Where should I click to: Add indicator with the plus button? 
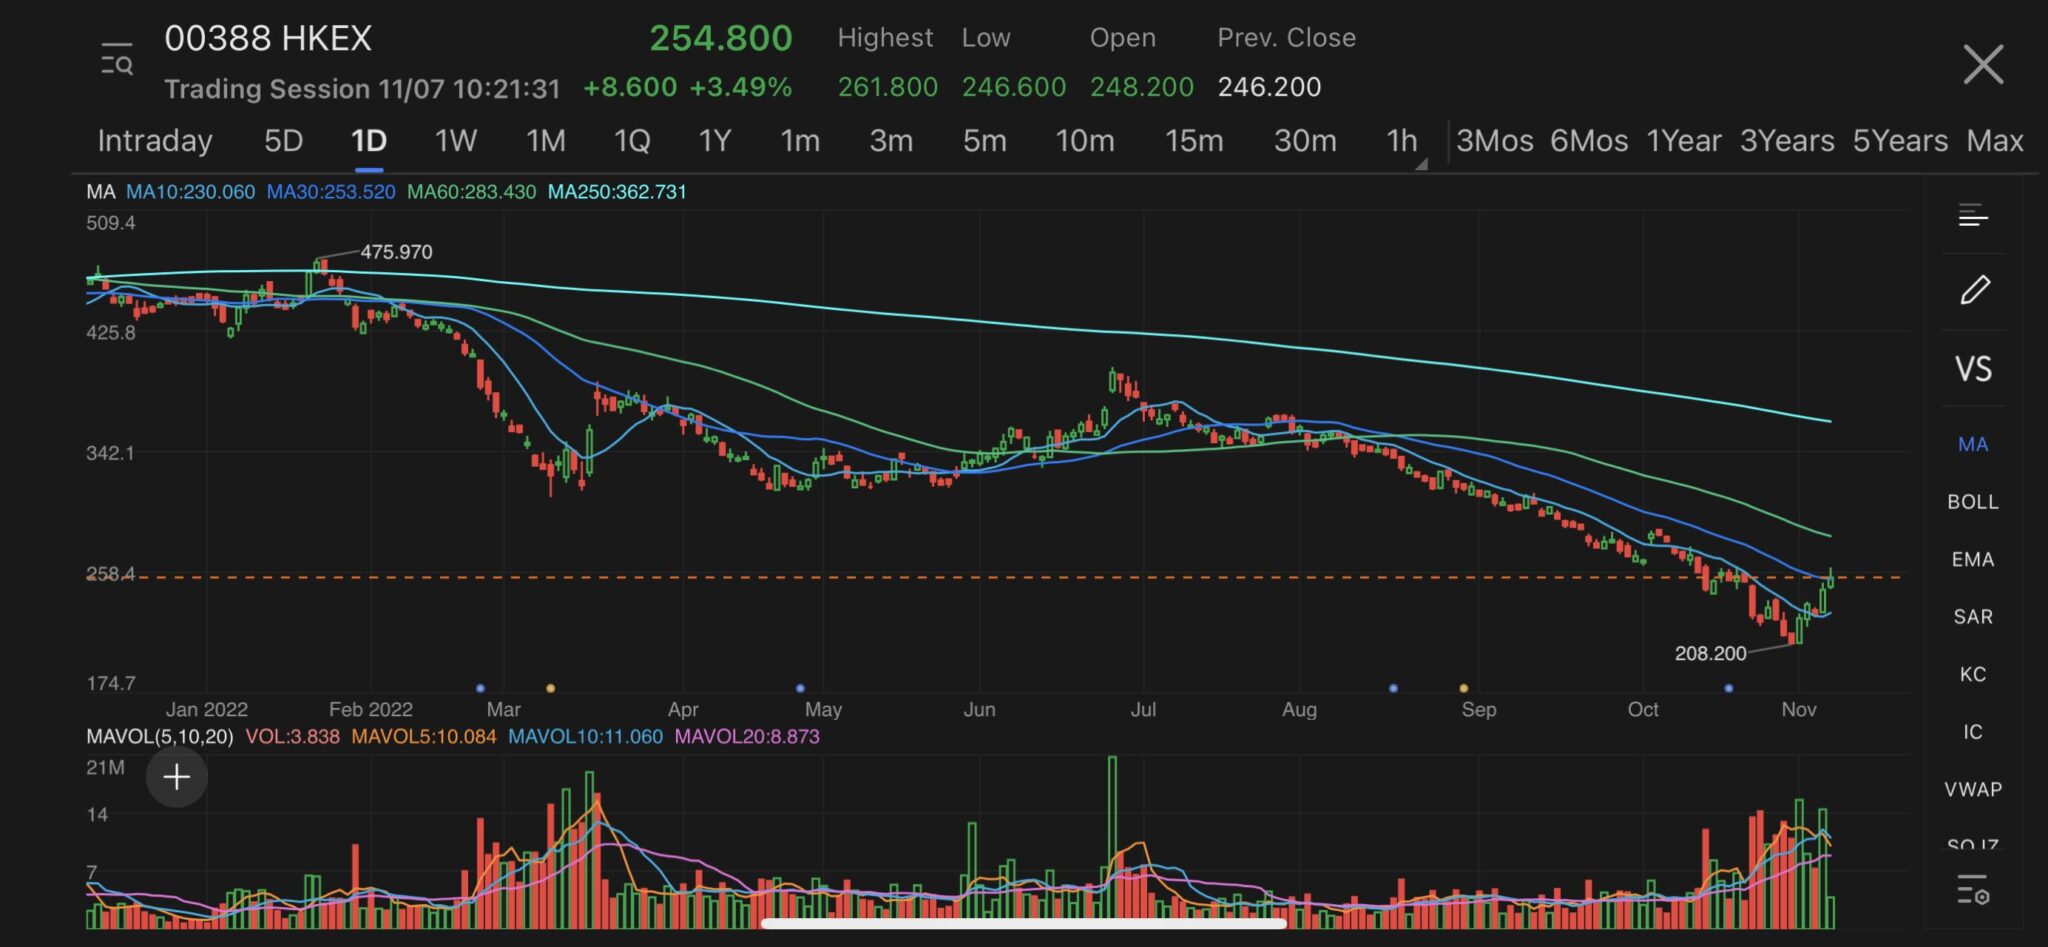click(x=177, y=777)
